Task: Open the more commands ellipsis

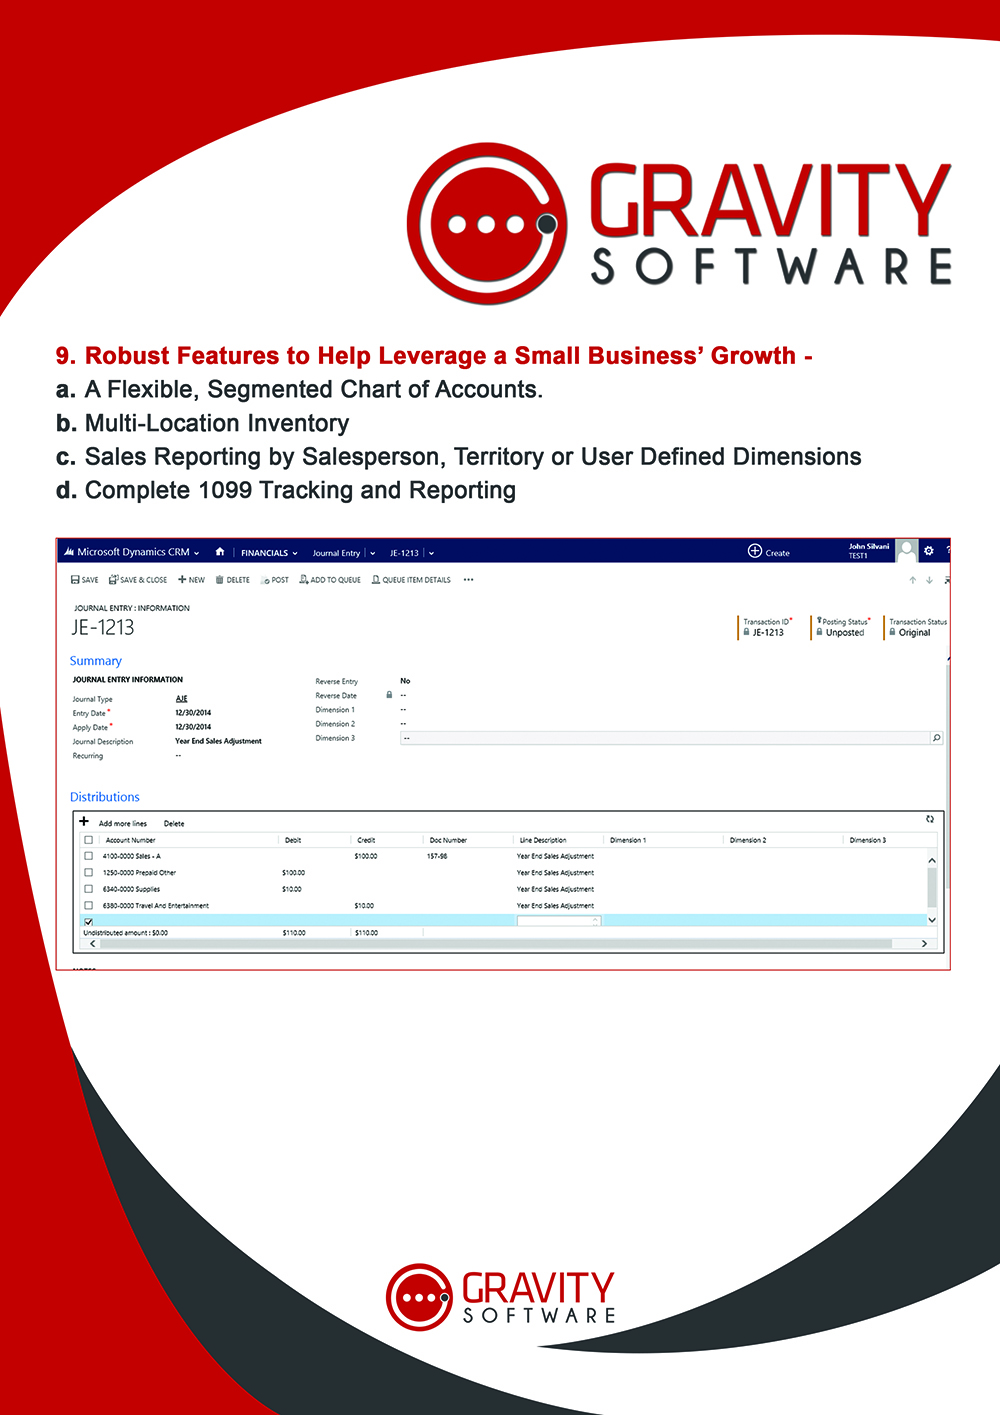Action: click(468, 580)
